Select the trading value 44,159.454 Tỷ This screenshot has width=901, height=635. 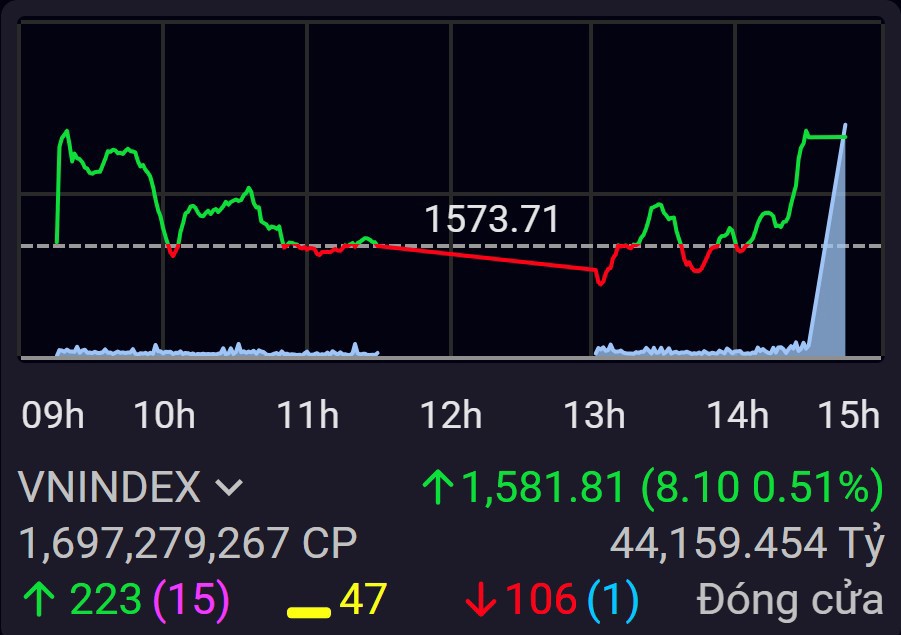pos(746,544)
